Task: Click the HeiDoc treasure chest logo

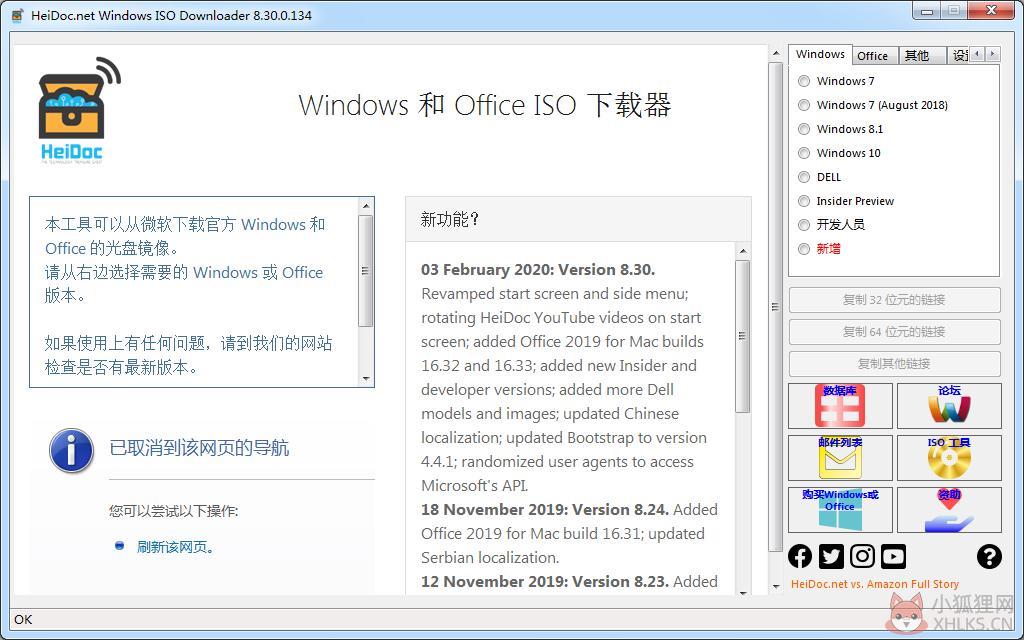Action: pyautogui.click(x=79, y=110)
